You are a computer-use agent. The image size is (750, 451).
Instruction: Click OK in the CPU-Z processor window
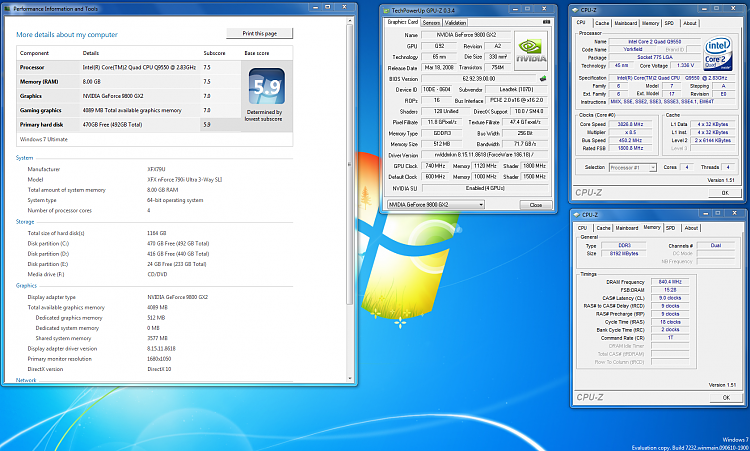725,193
